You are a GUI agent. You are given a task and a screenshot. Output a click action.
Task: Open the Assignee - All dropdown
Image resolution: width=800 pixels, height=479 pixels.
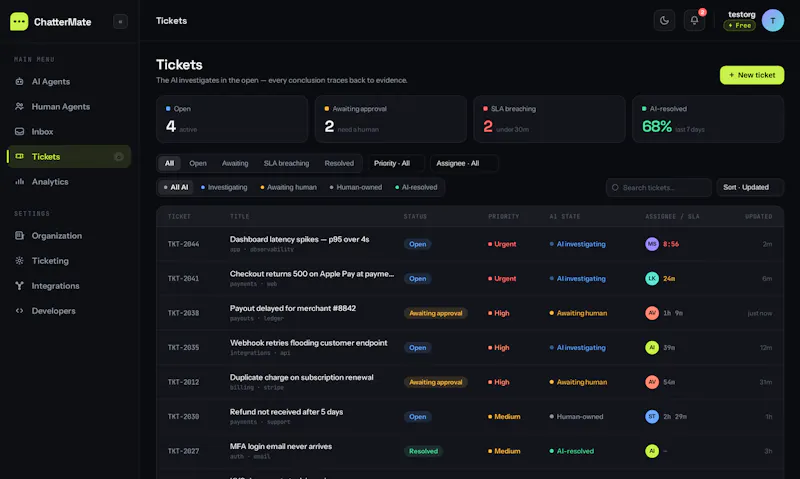pyautogui.click(x=464, y=163)
